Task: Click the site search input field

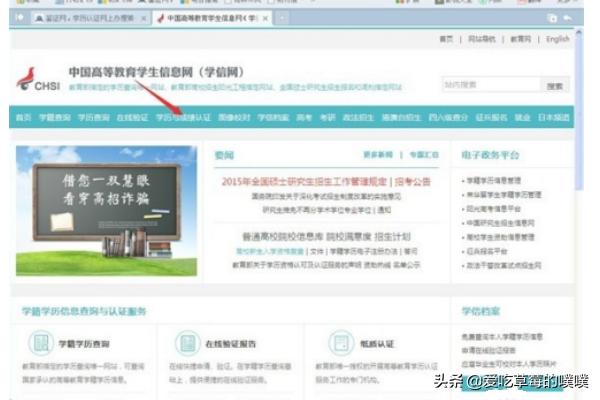Action: pyautogui.click(x=491, y=85)
